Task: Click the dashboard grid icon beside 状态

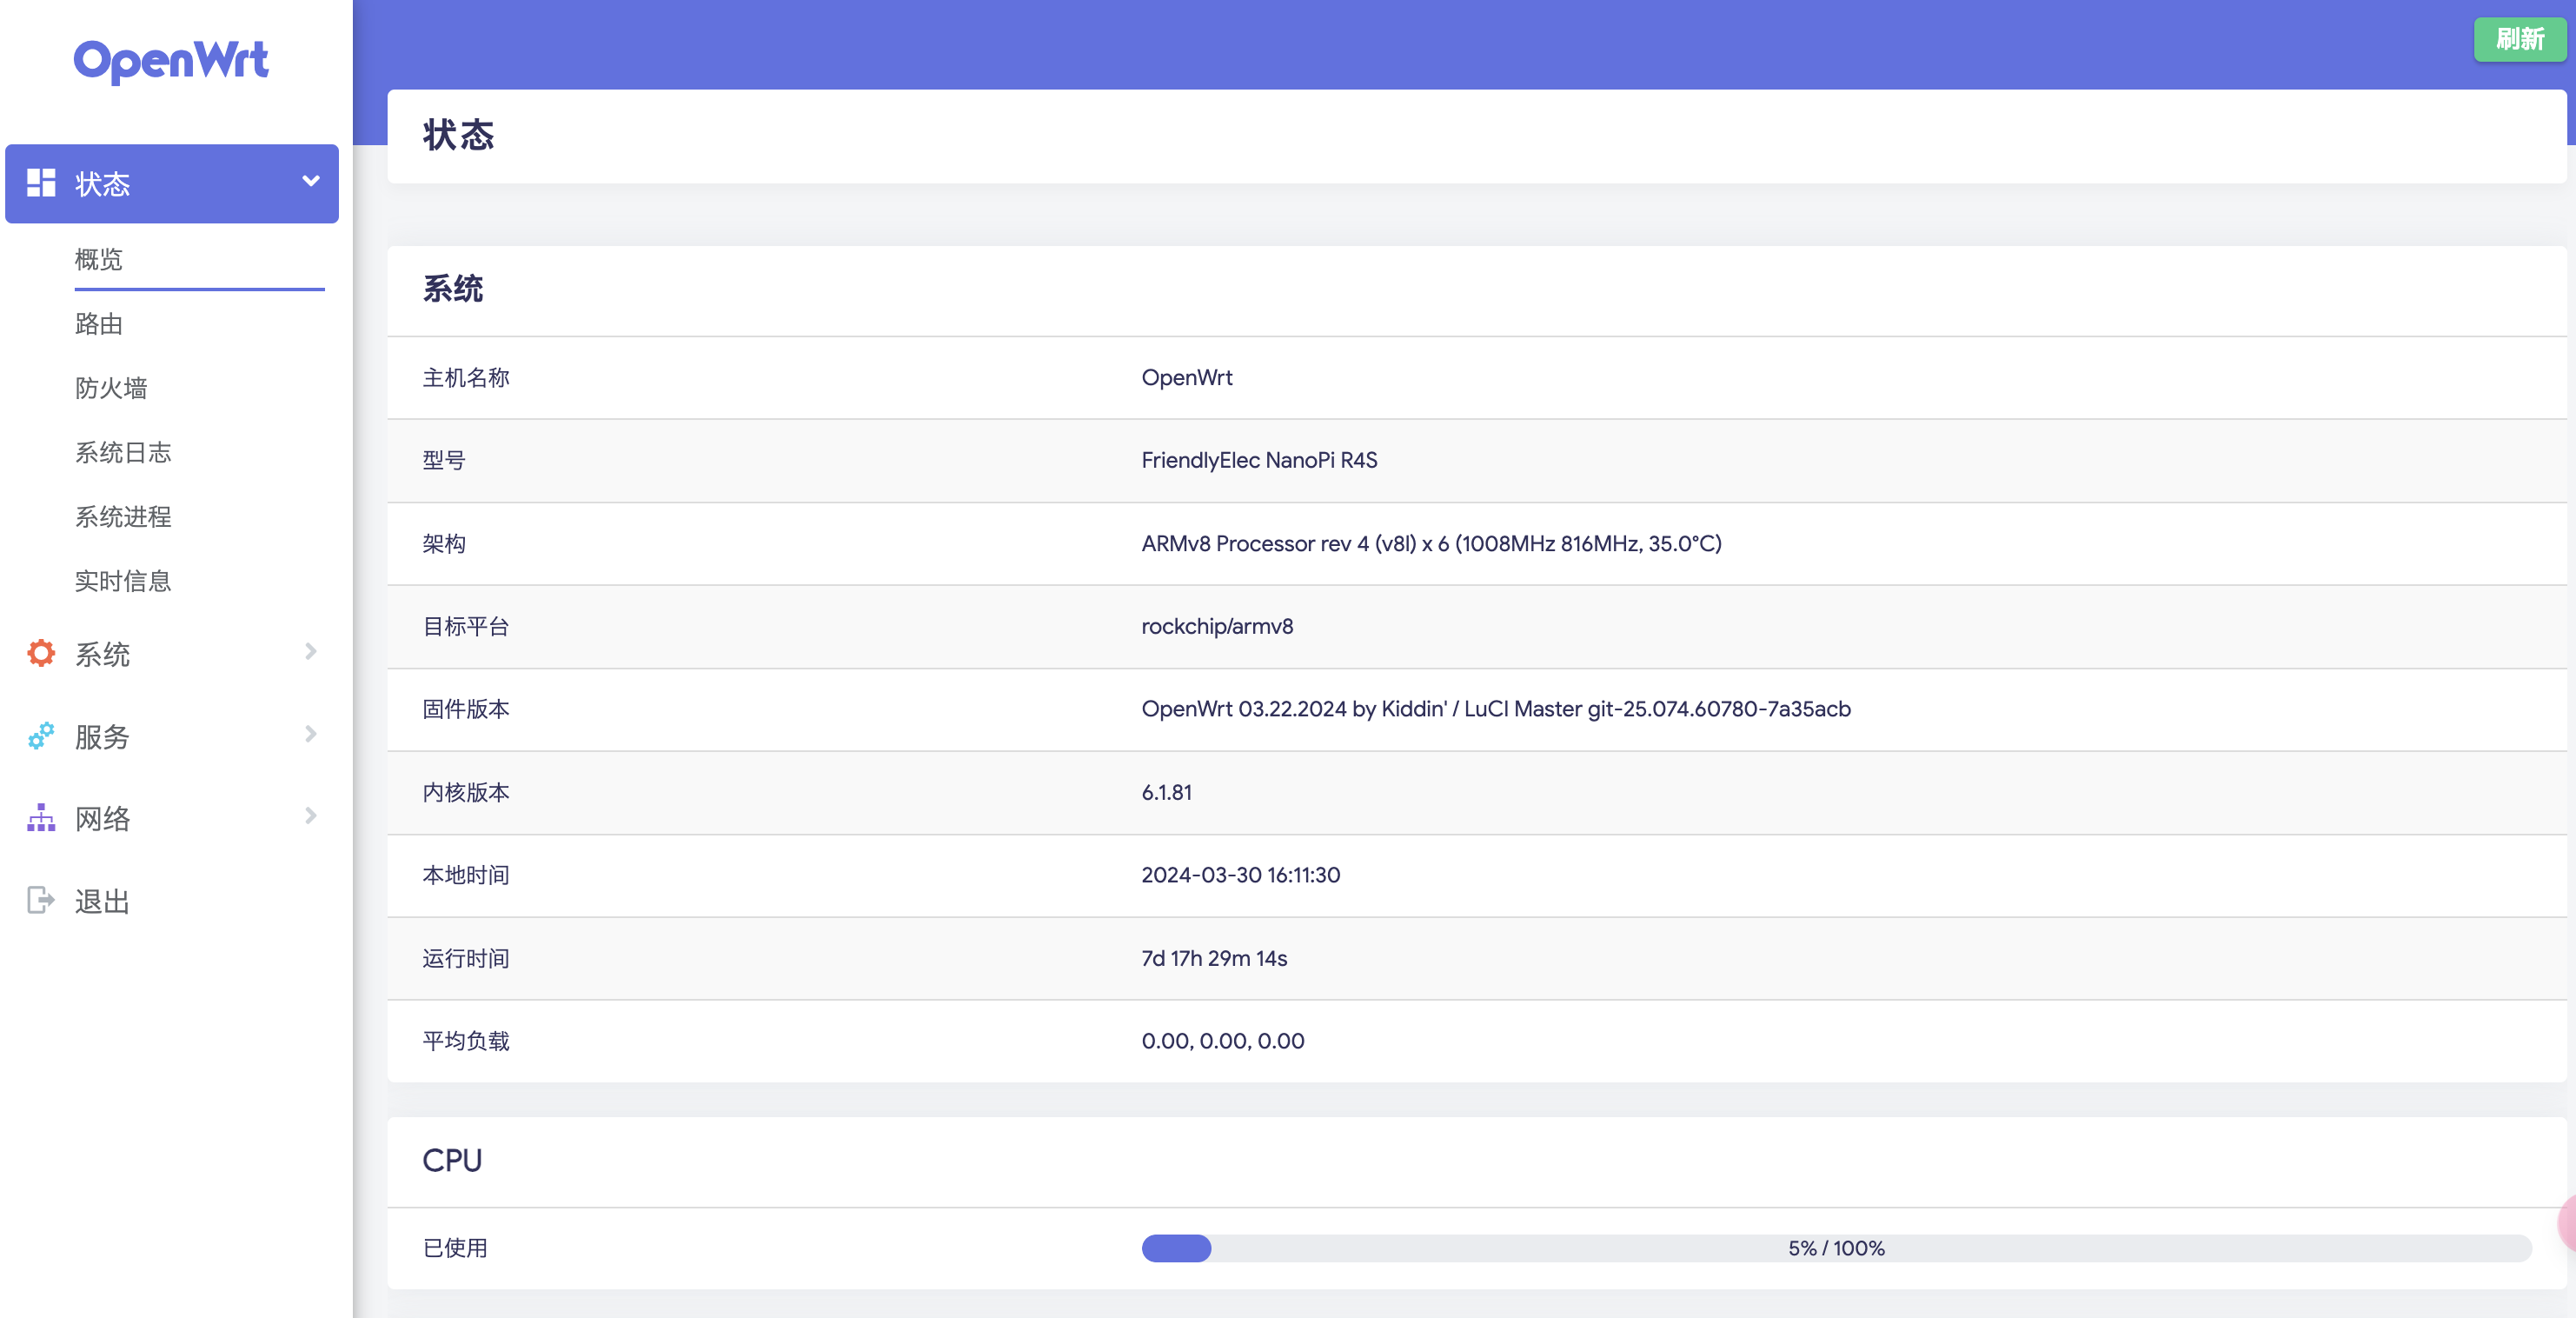Action: (x=41, y=183)
